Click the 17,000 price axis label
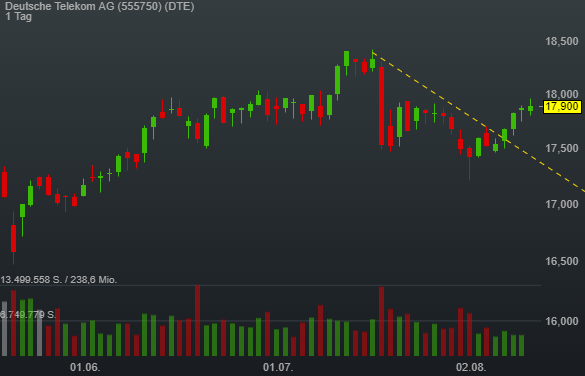Image resolution: width=585 pixels, height=376 pixels. [562, 204]
